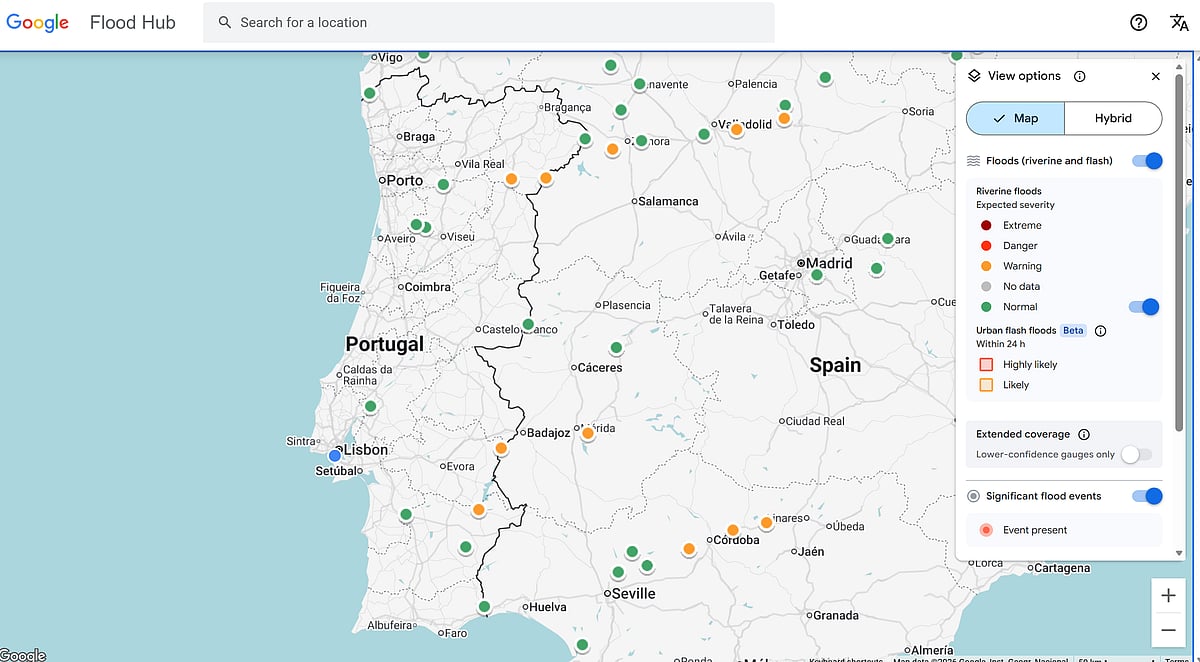The height and width of the screenshot is (662, 1200).
Task: Click the layers icon in View options header
Action: coord(973,75)
